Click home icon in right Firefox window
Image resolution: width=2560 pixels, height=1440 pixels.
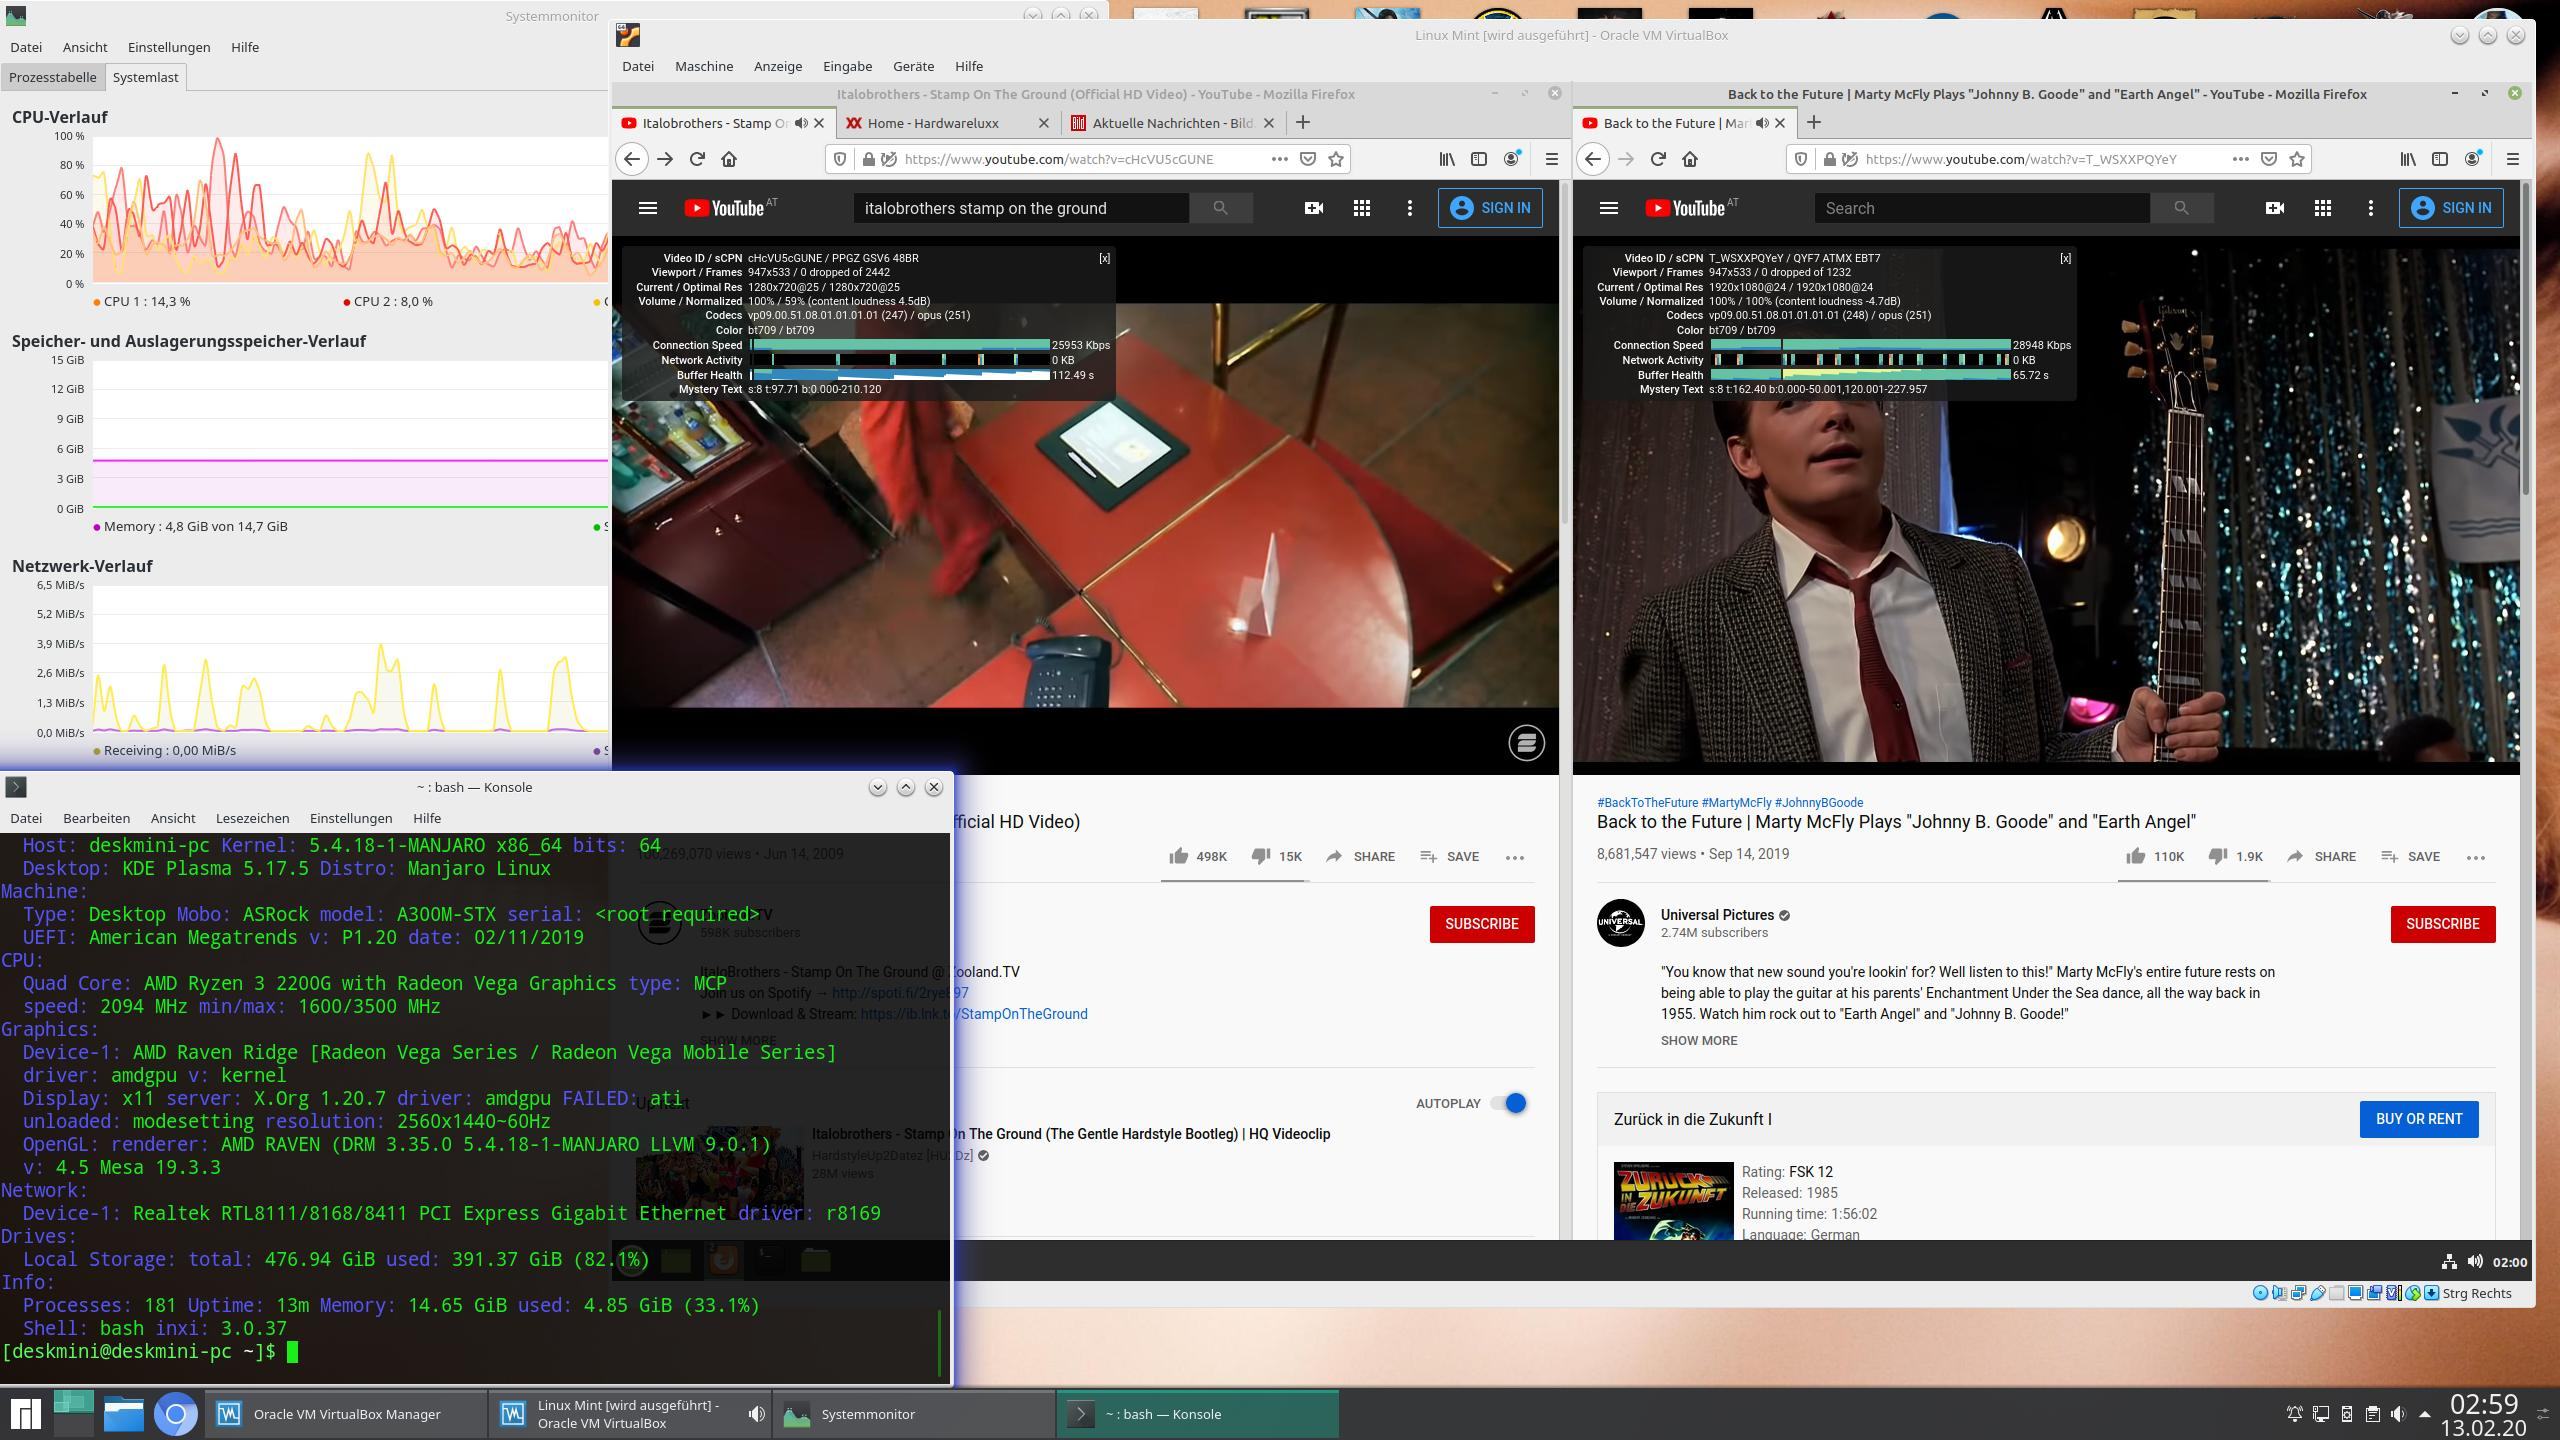(x=1690, y=159)
